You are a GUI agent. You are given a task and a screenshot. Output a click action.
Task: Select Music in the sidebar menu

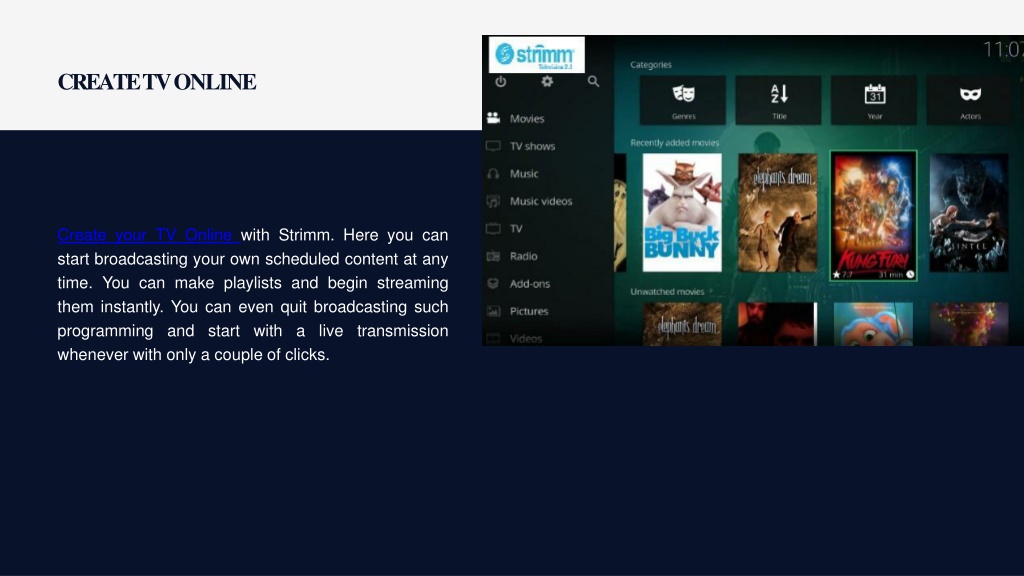[x=524, y=174]
